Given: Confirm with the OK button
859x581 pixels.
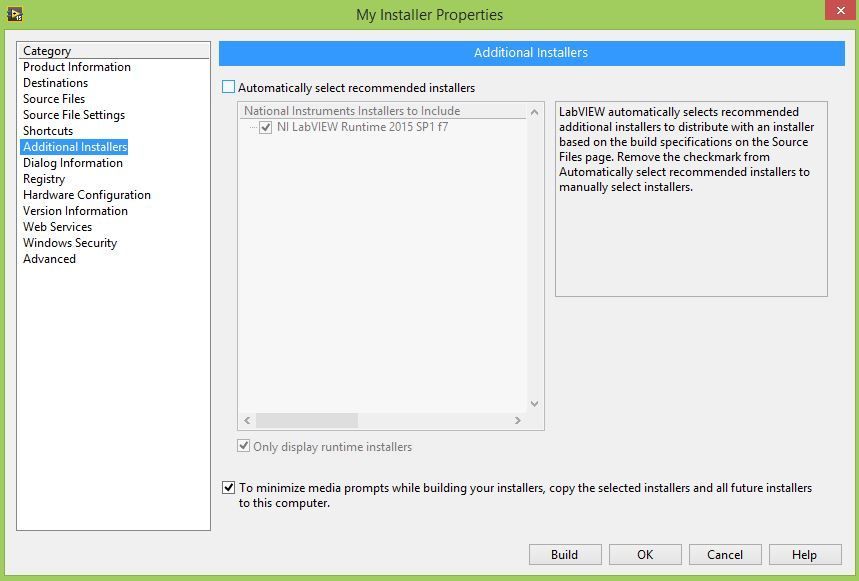Looking at the screenshot, I should [645, 555].
